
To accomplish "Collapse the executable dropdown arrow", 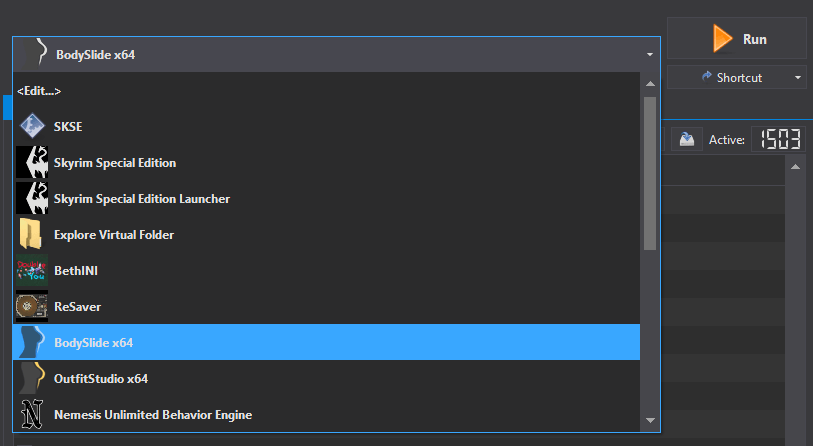I will [x=650, y=54].
